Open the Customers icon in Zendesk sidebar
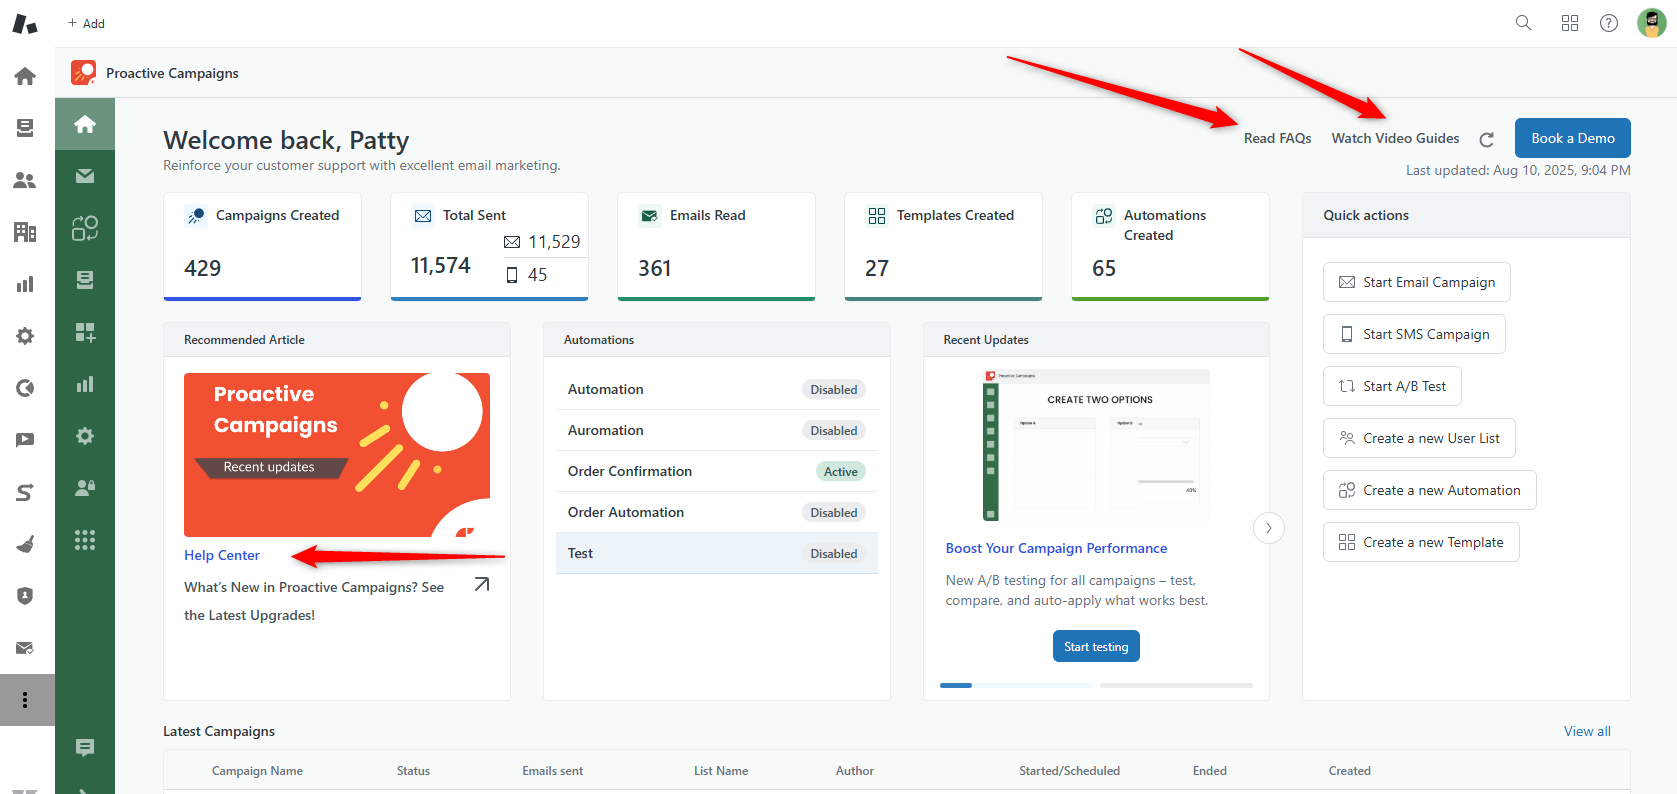The width and height of the screenshot is (1677, 794). 25,180
